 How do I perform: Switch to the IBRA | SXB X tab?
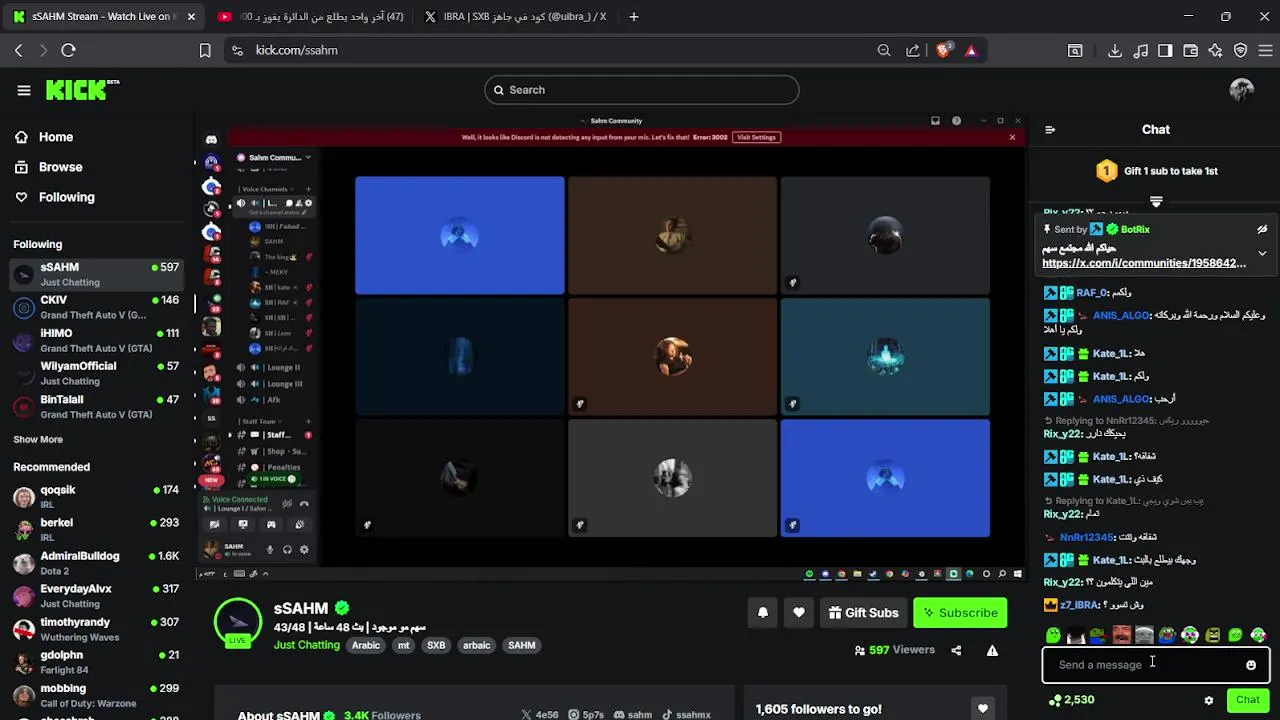click(514, 16)
